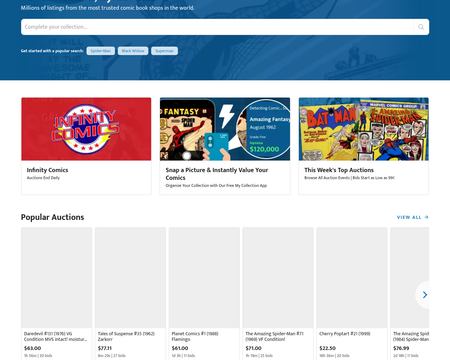Click 'This Week's Top Auctions' title

pos(339,170)
